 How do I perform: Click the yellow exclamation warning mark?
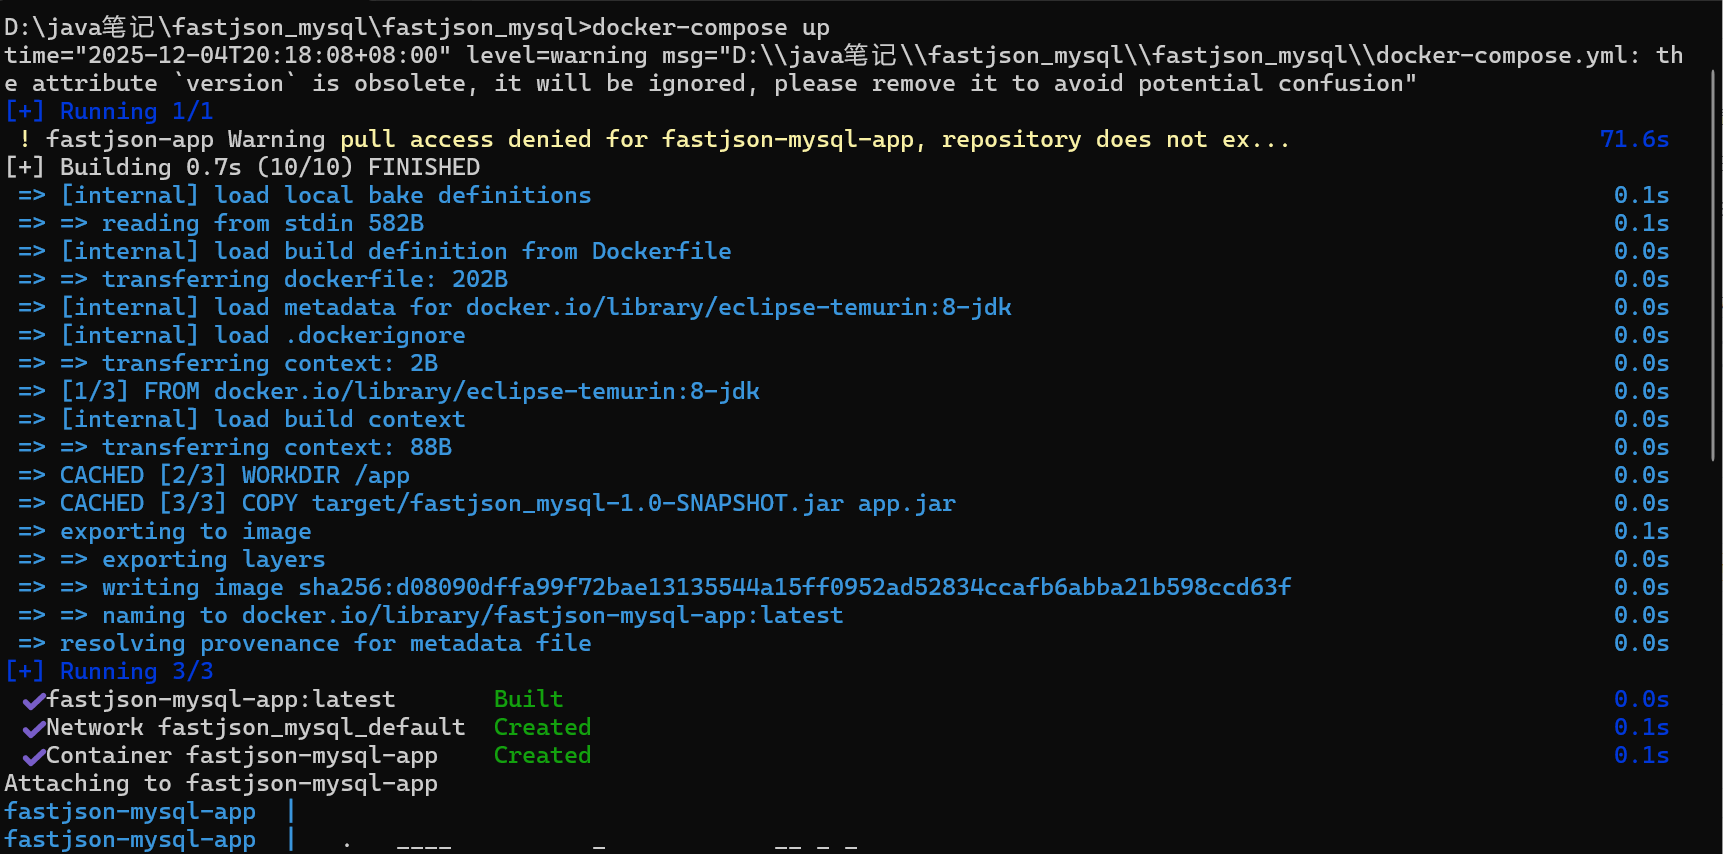tap(25, 140)
